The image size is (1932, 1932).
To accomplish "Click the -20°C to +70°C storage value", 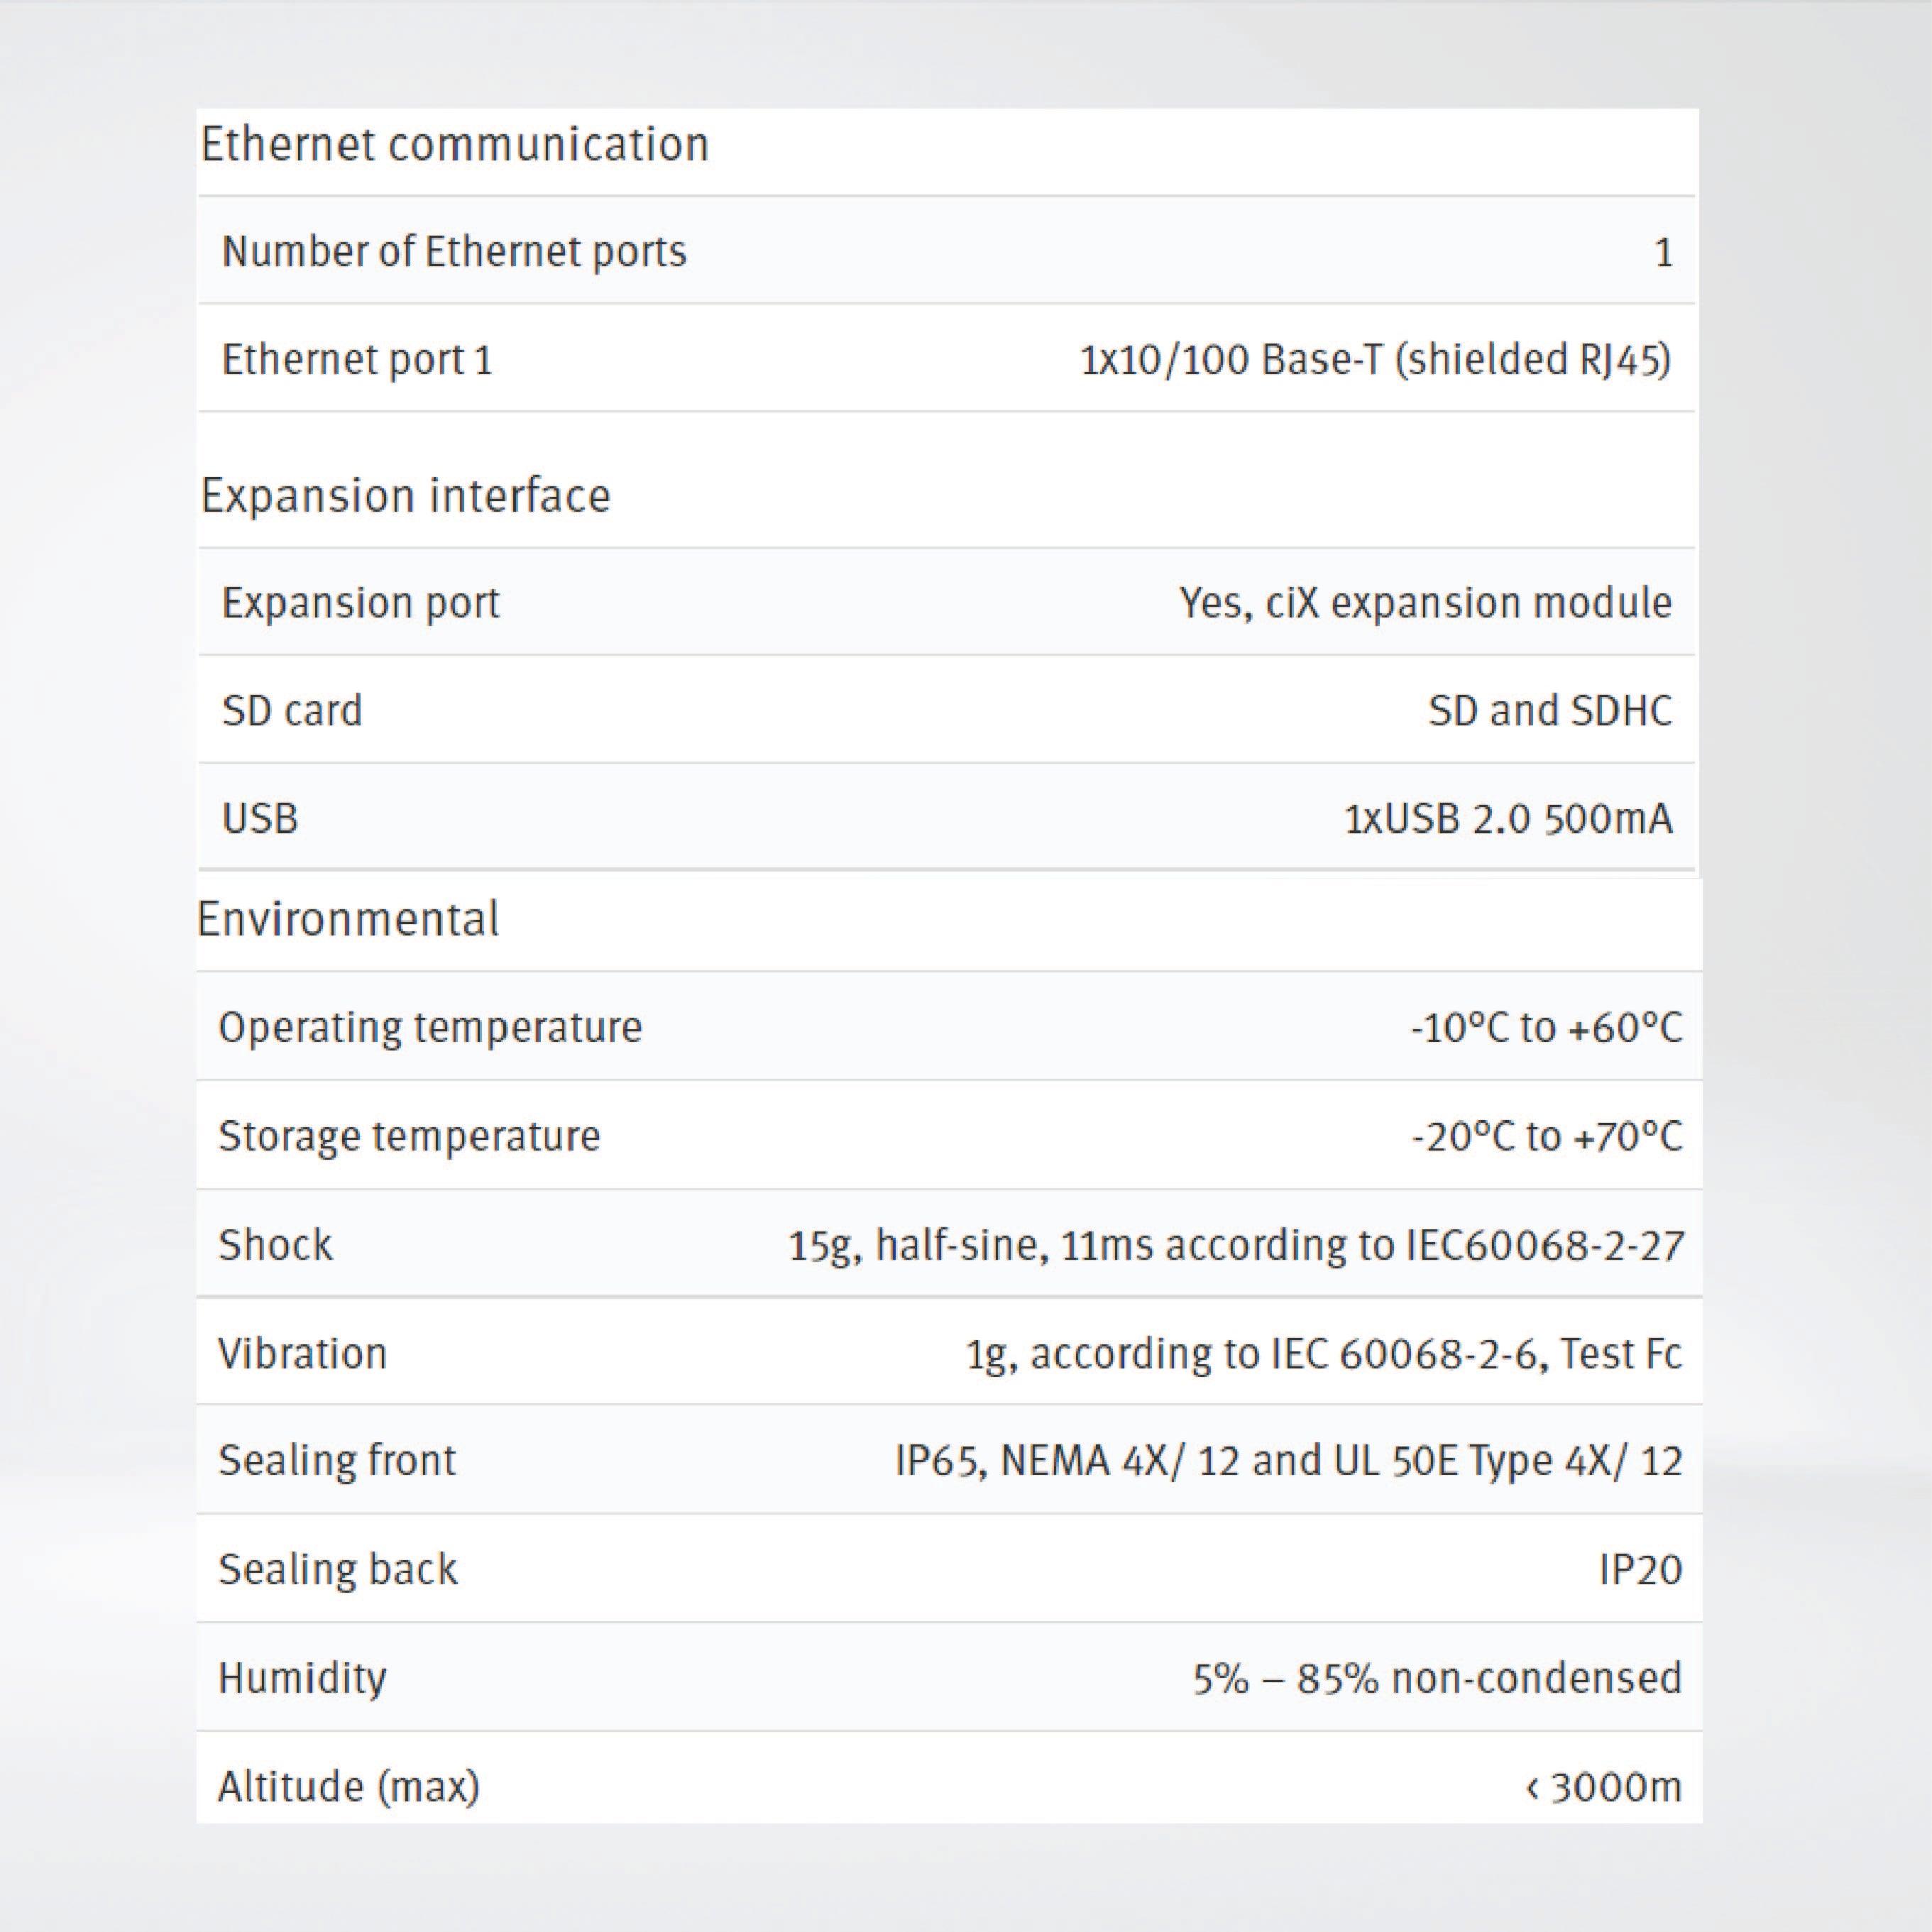I will pyautogui.click(x=1546, y=1136).
